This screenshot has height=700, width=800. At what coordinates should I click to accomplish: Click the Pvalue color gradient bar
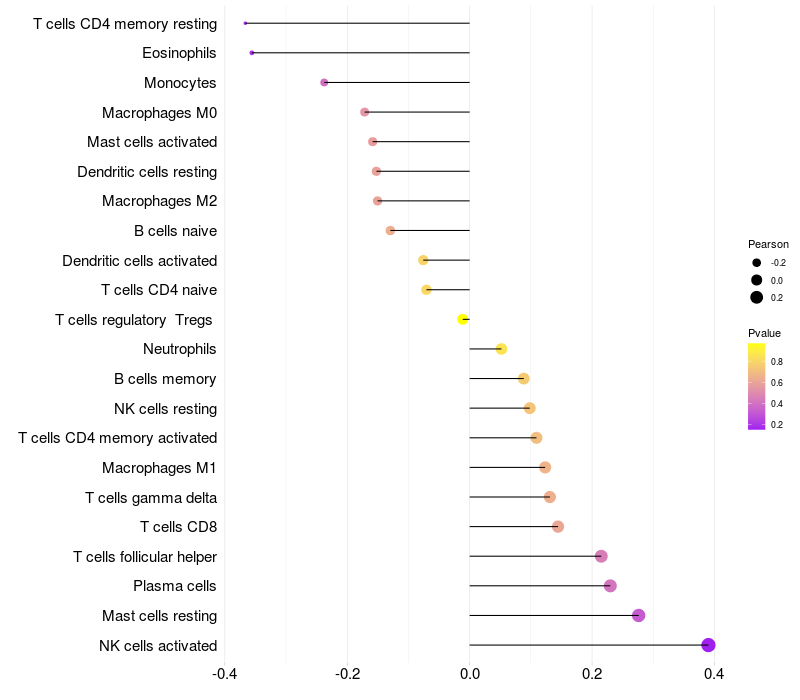(x=757, y=386)
